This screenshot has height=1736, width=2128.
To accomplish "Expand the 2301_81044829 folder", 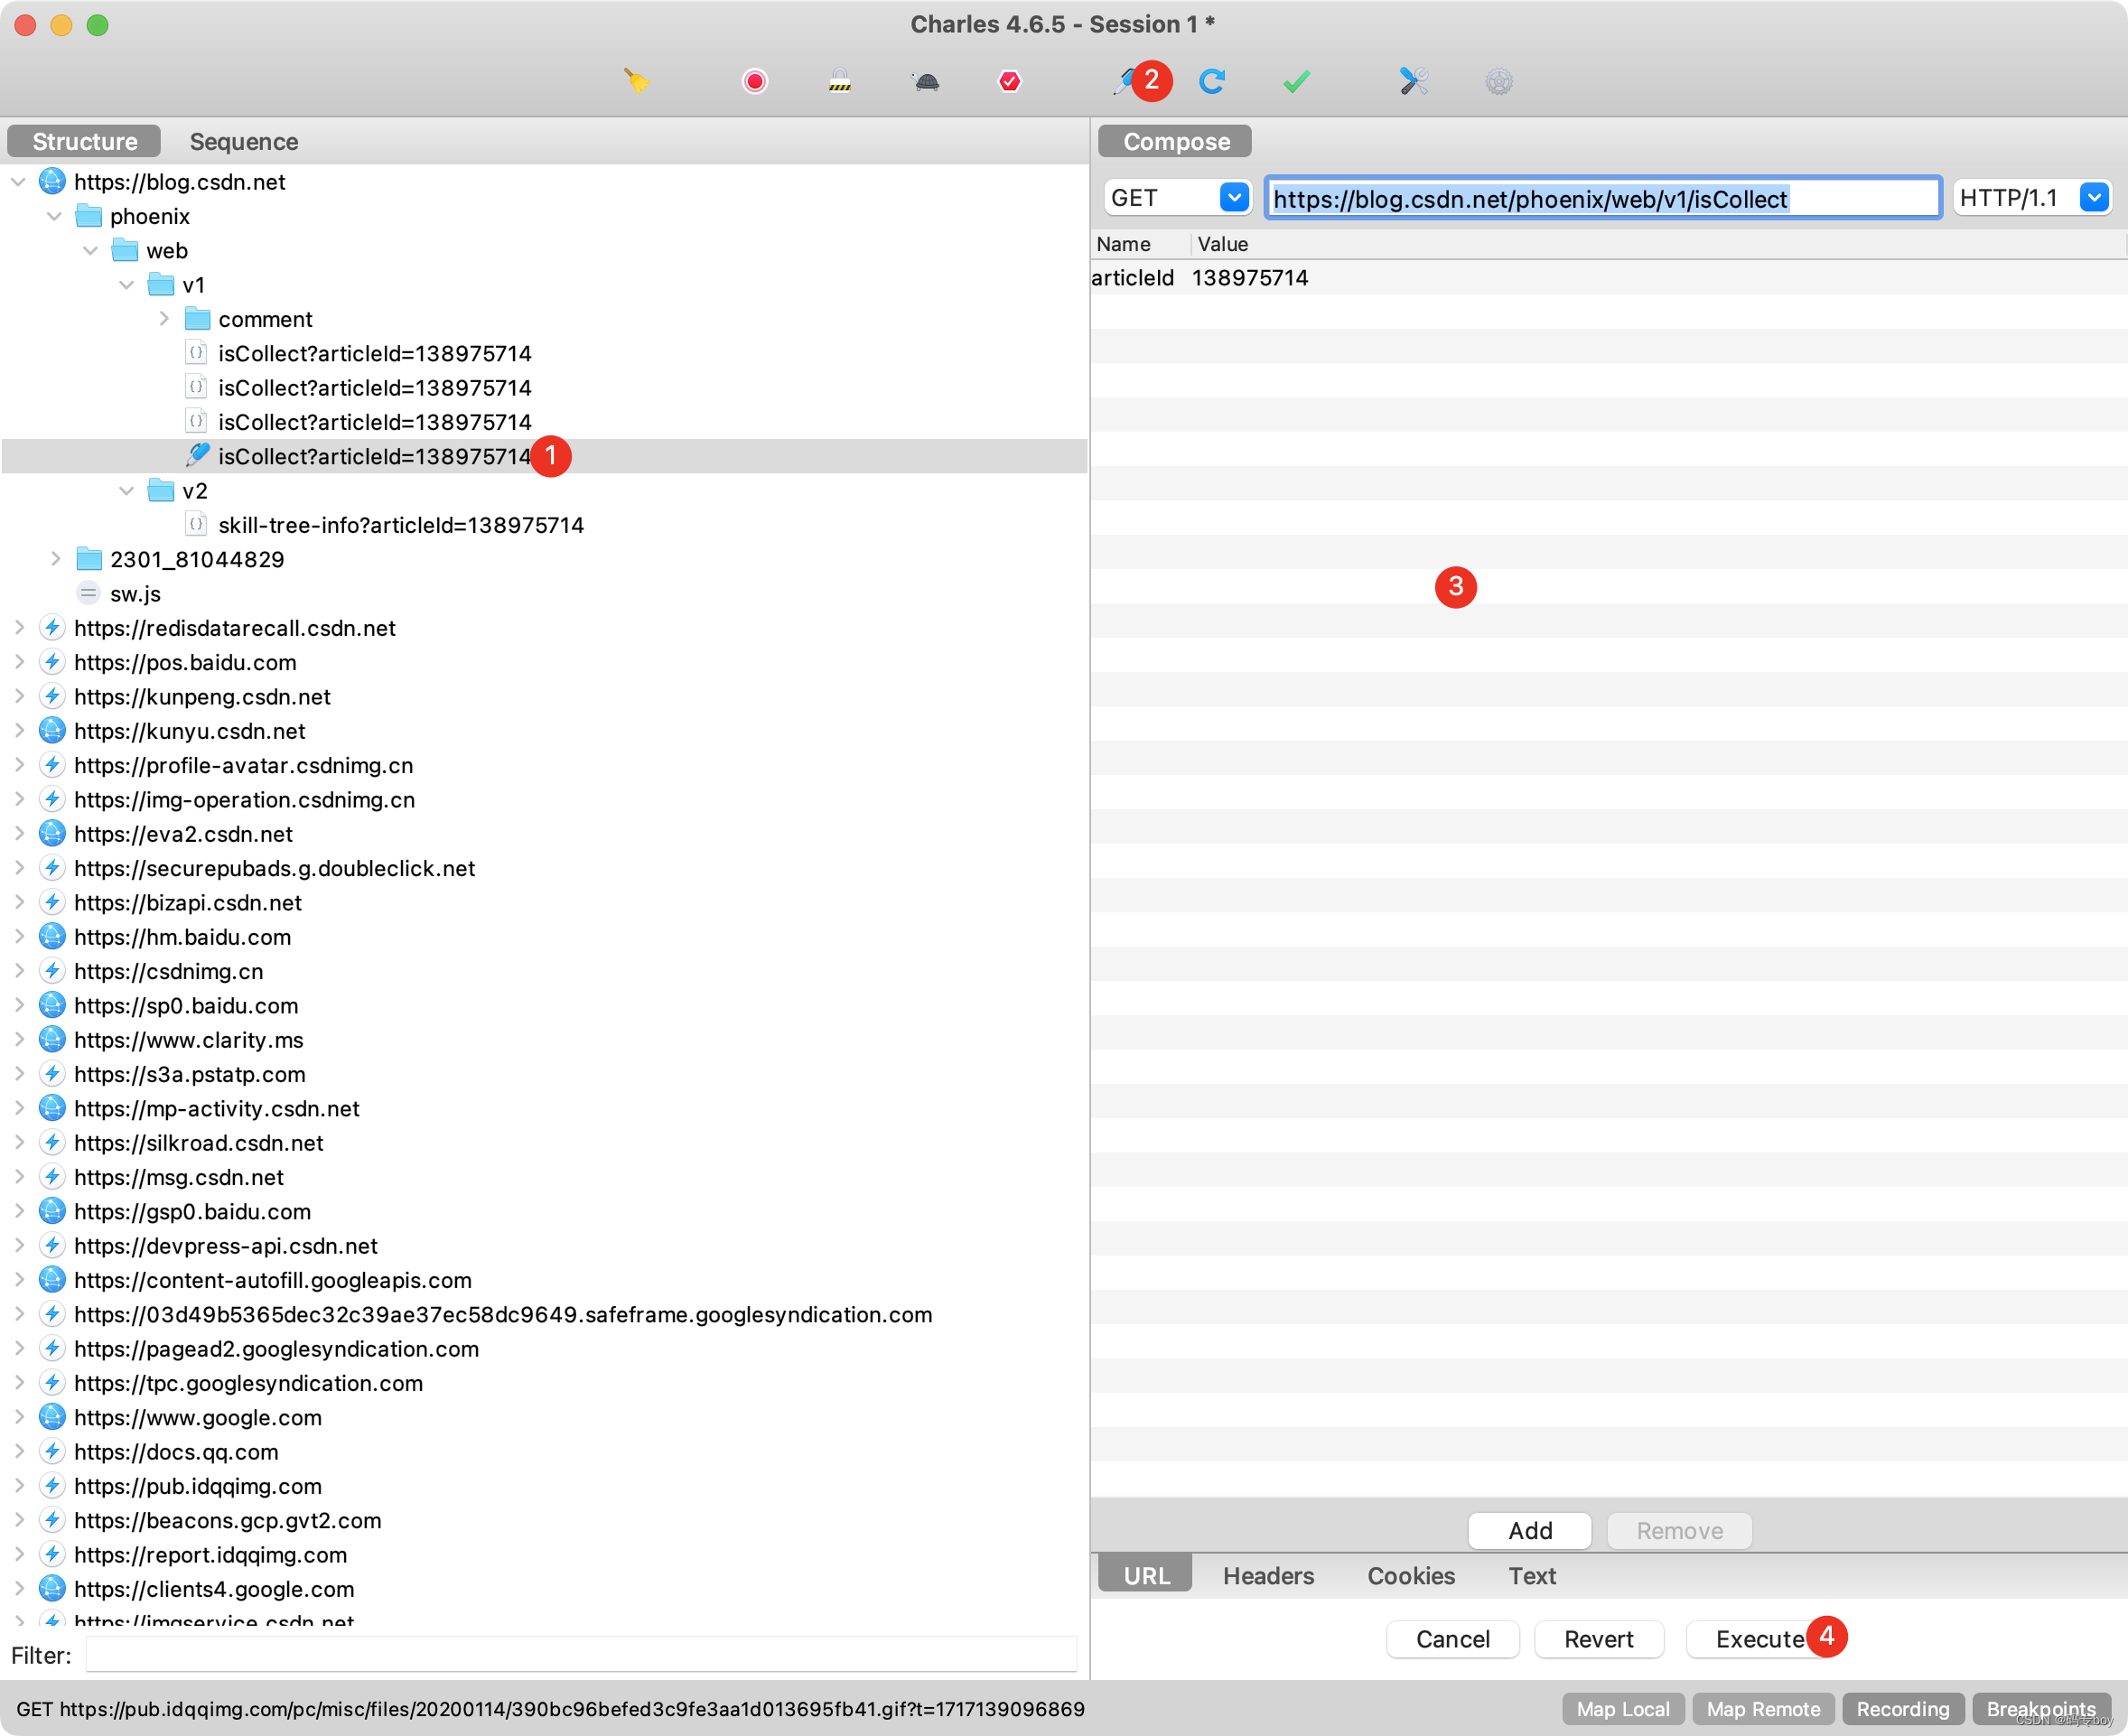I will coord(56,559).
